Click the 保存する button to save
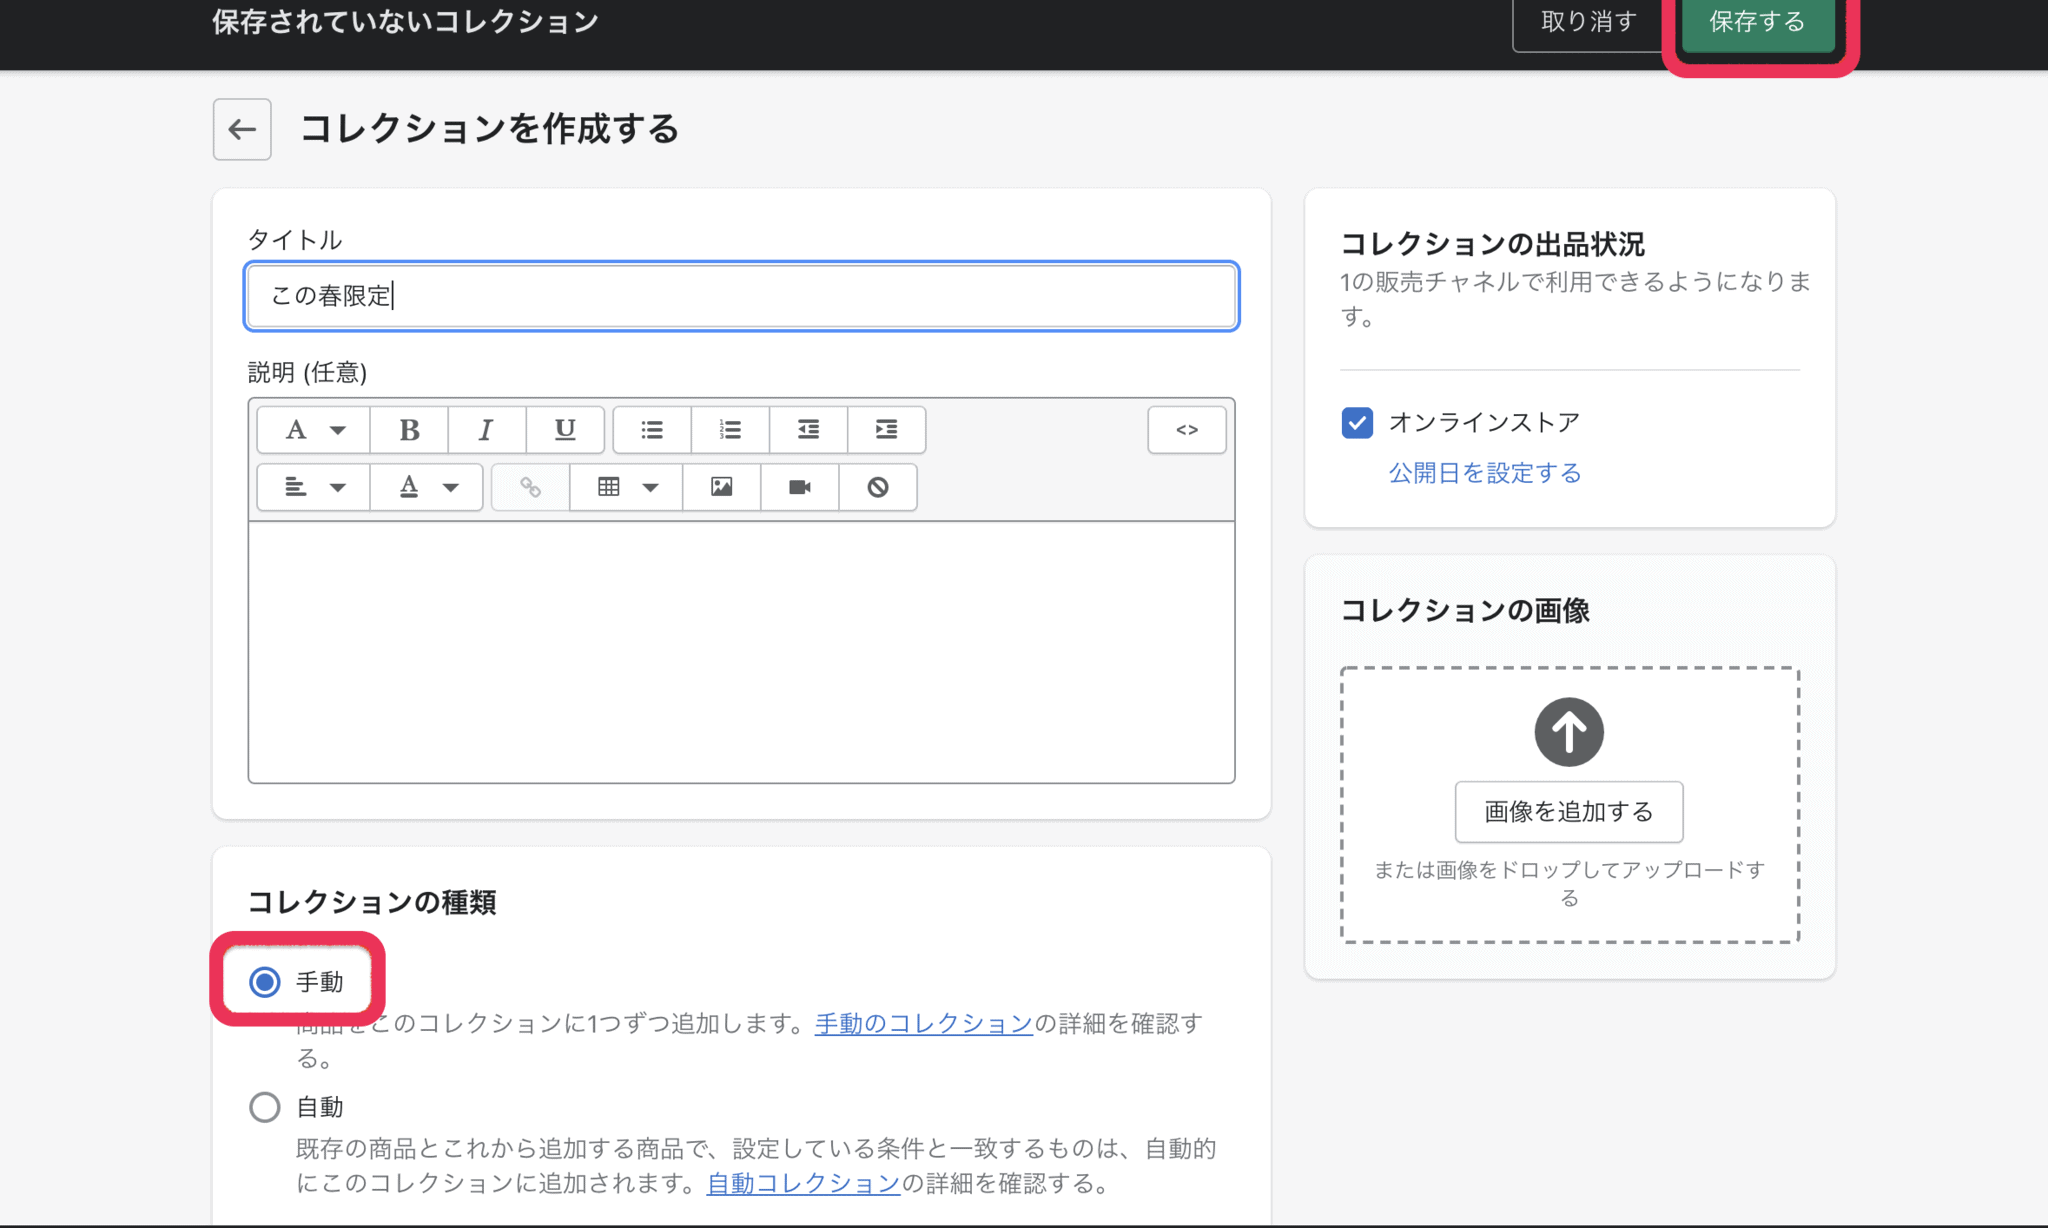 1757,22
